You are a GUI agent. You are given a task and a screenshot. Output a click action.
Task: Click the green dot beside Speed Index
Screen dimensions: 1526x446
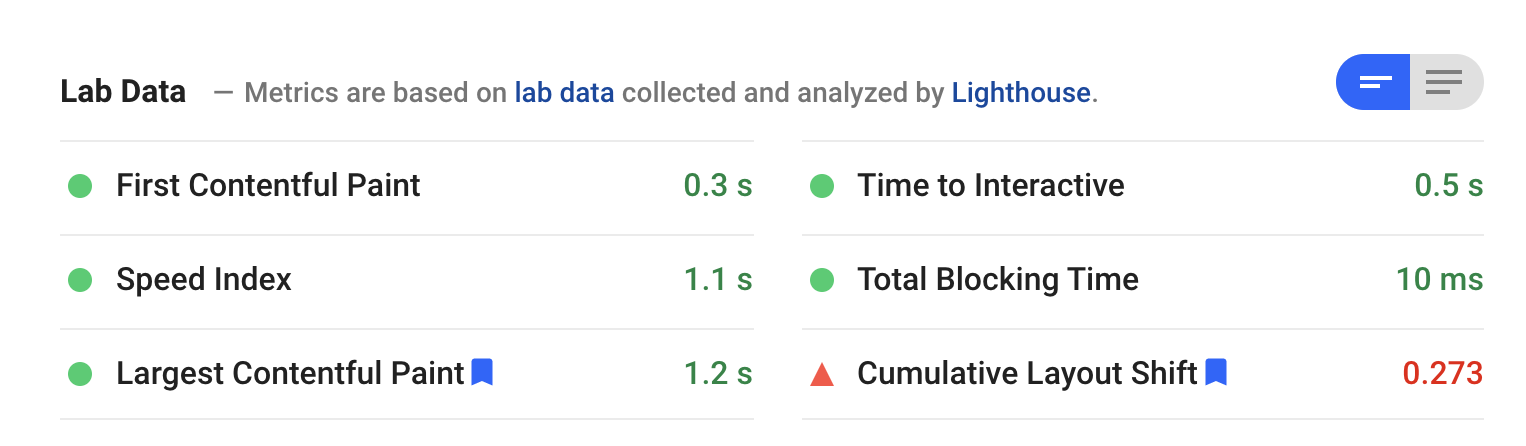click(80, 280)
